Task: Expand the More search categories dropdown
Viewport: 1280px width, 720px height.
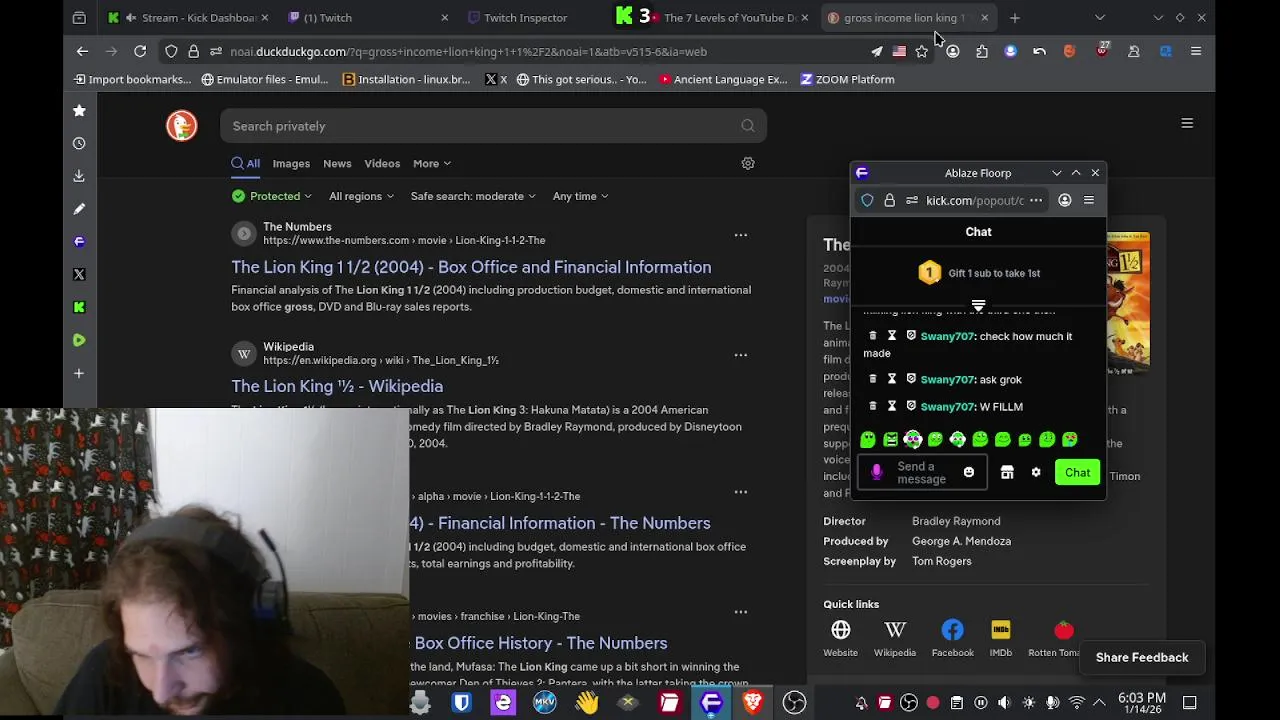Action: (432, 163)
